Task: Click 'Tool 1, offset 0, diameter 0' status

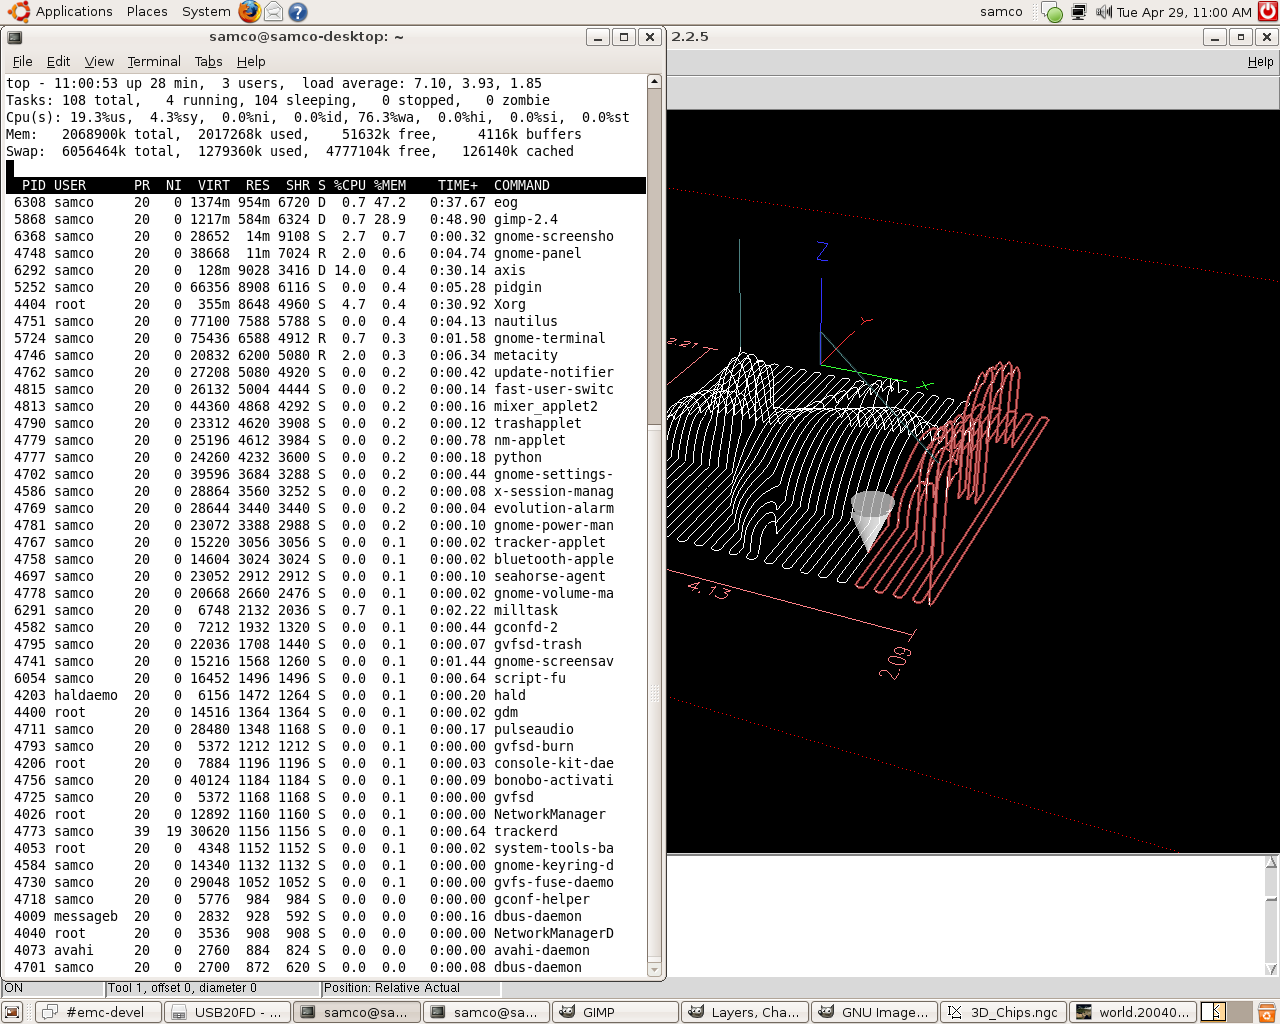Action: point(212,988)
